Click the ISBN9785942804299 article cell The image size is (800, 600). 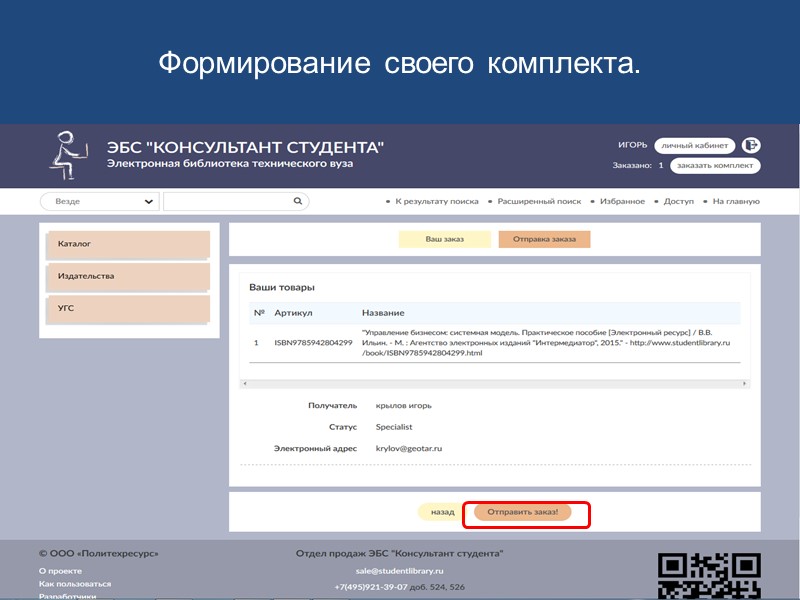tap(313, 342)
